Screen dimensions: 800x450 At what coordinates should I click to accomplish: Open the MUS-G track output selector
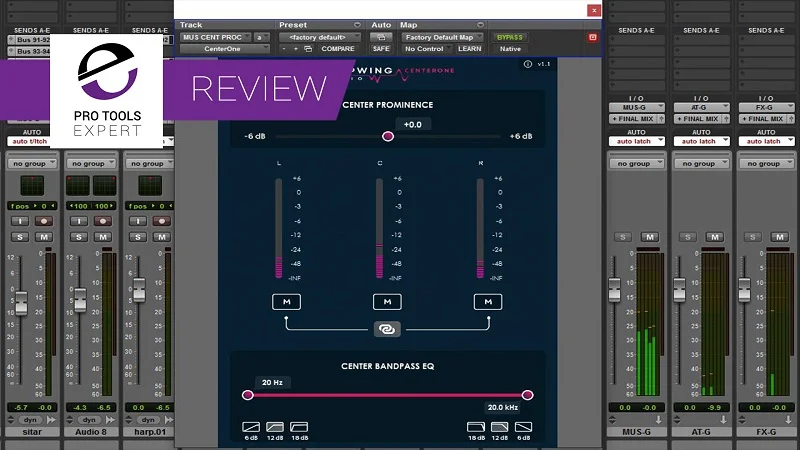636,107
